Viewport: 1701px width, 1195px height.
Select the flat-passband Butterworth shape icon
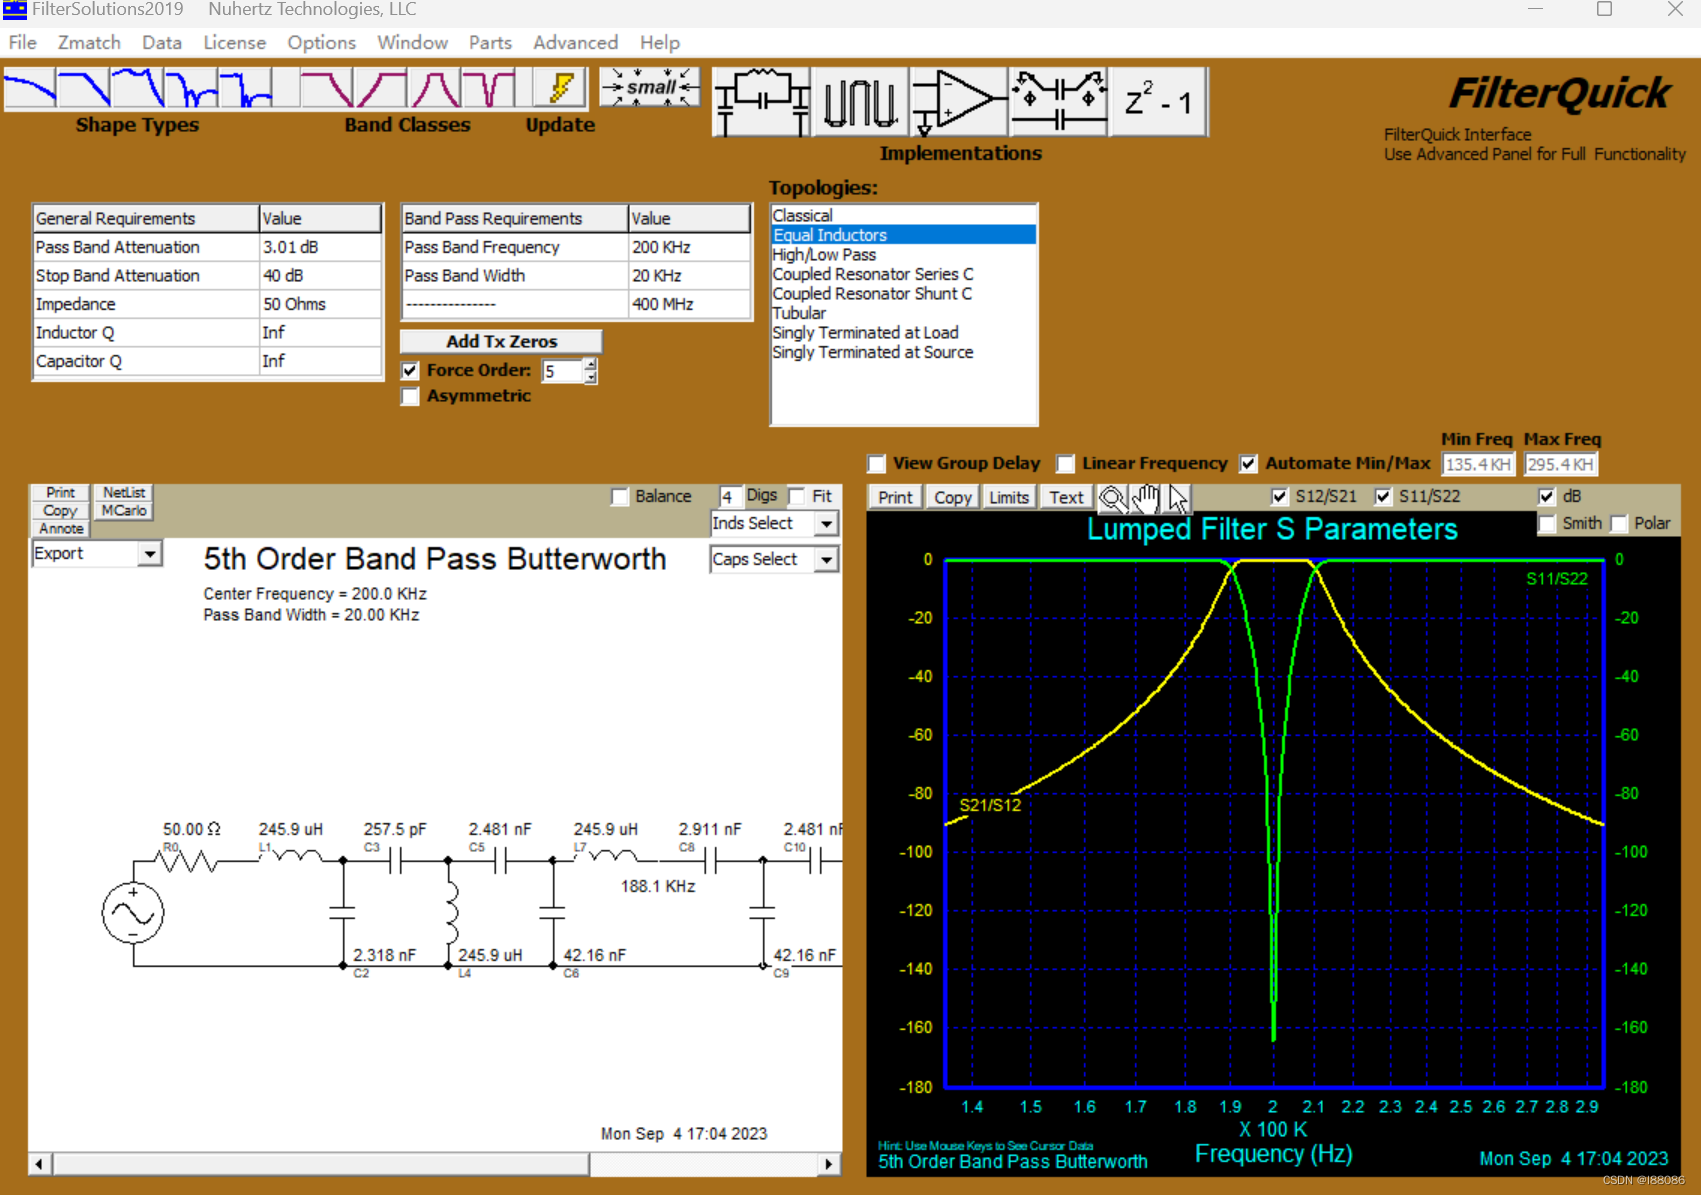84,88
